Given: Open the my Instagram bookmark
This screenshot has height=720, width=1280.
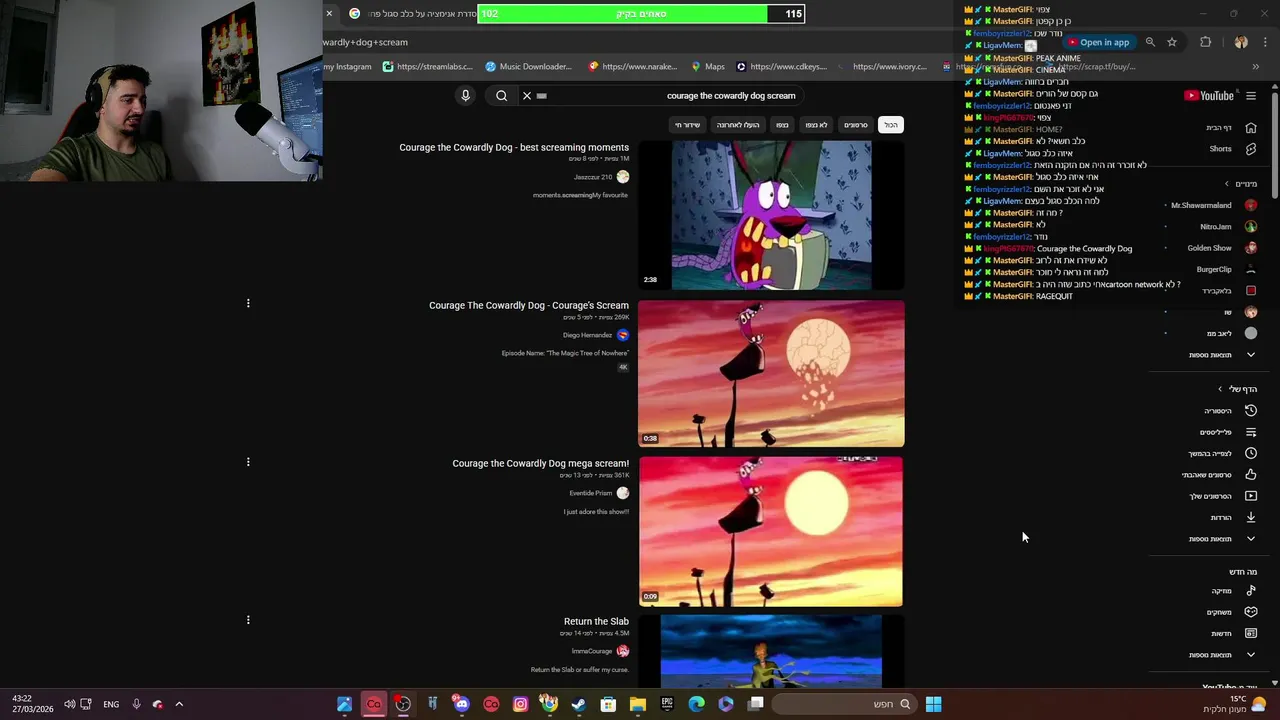Looking at the screenshot, I should (347, 67).
